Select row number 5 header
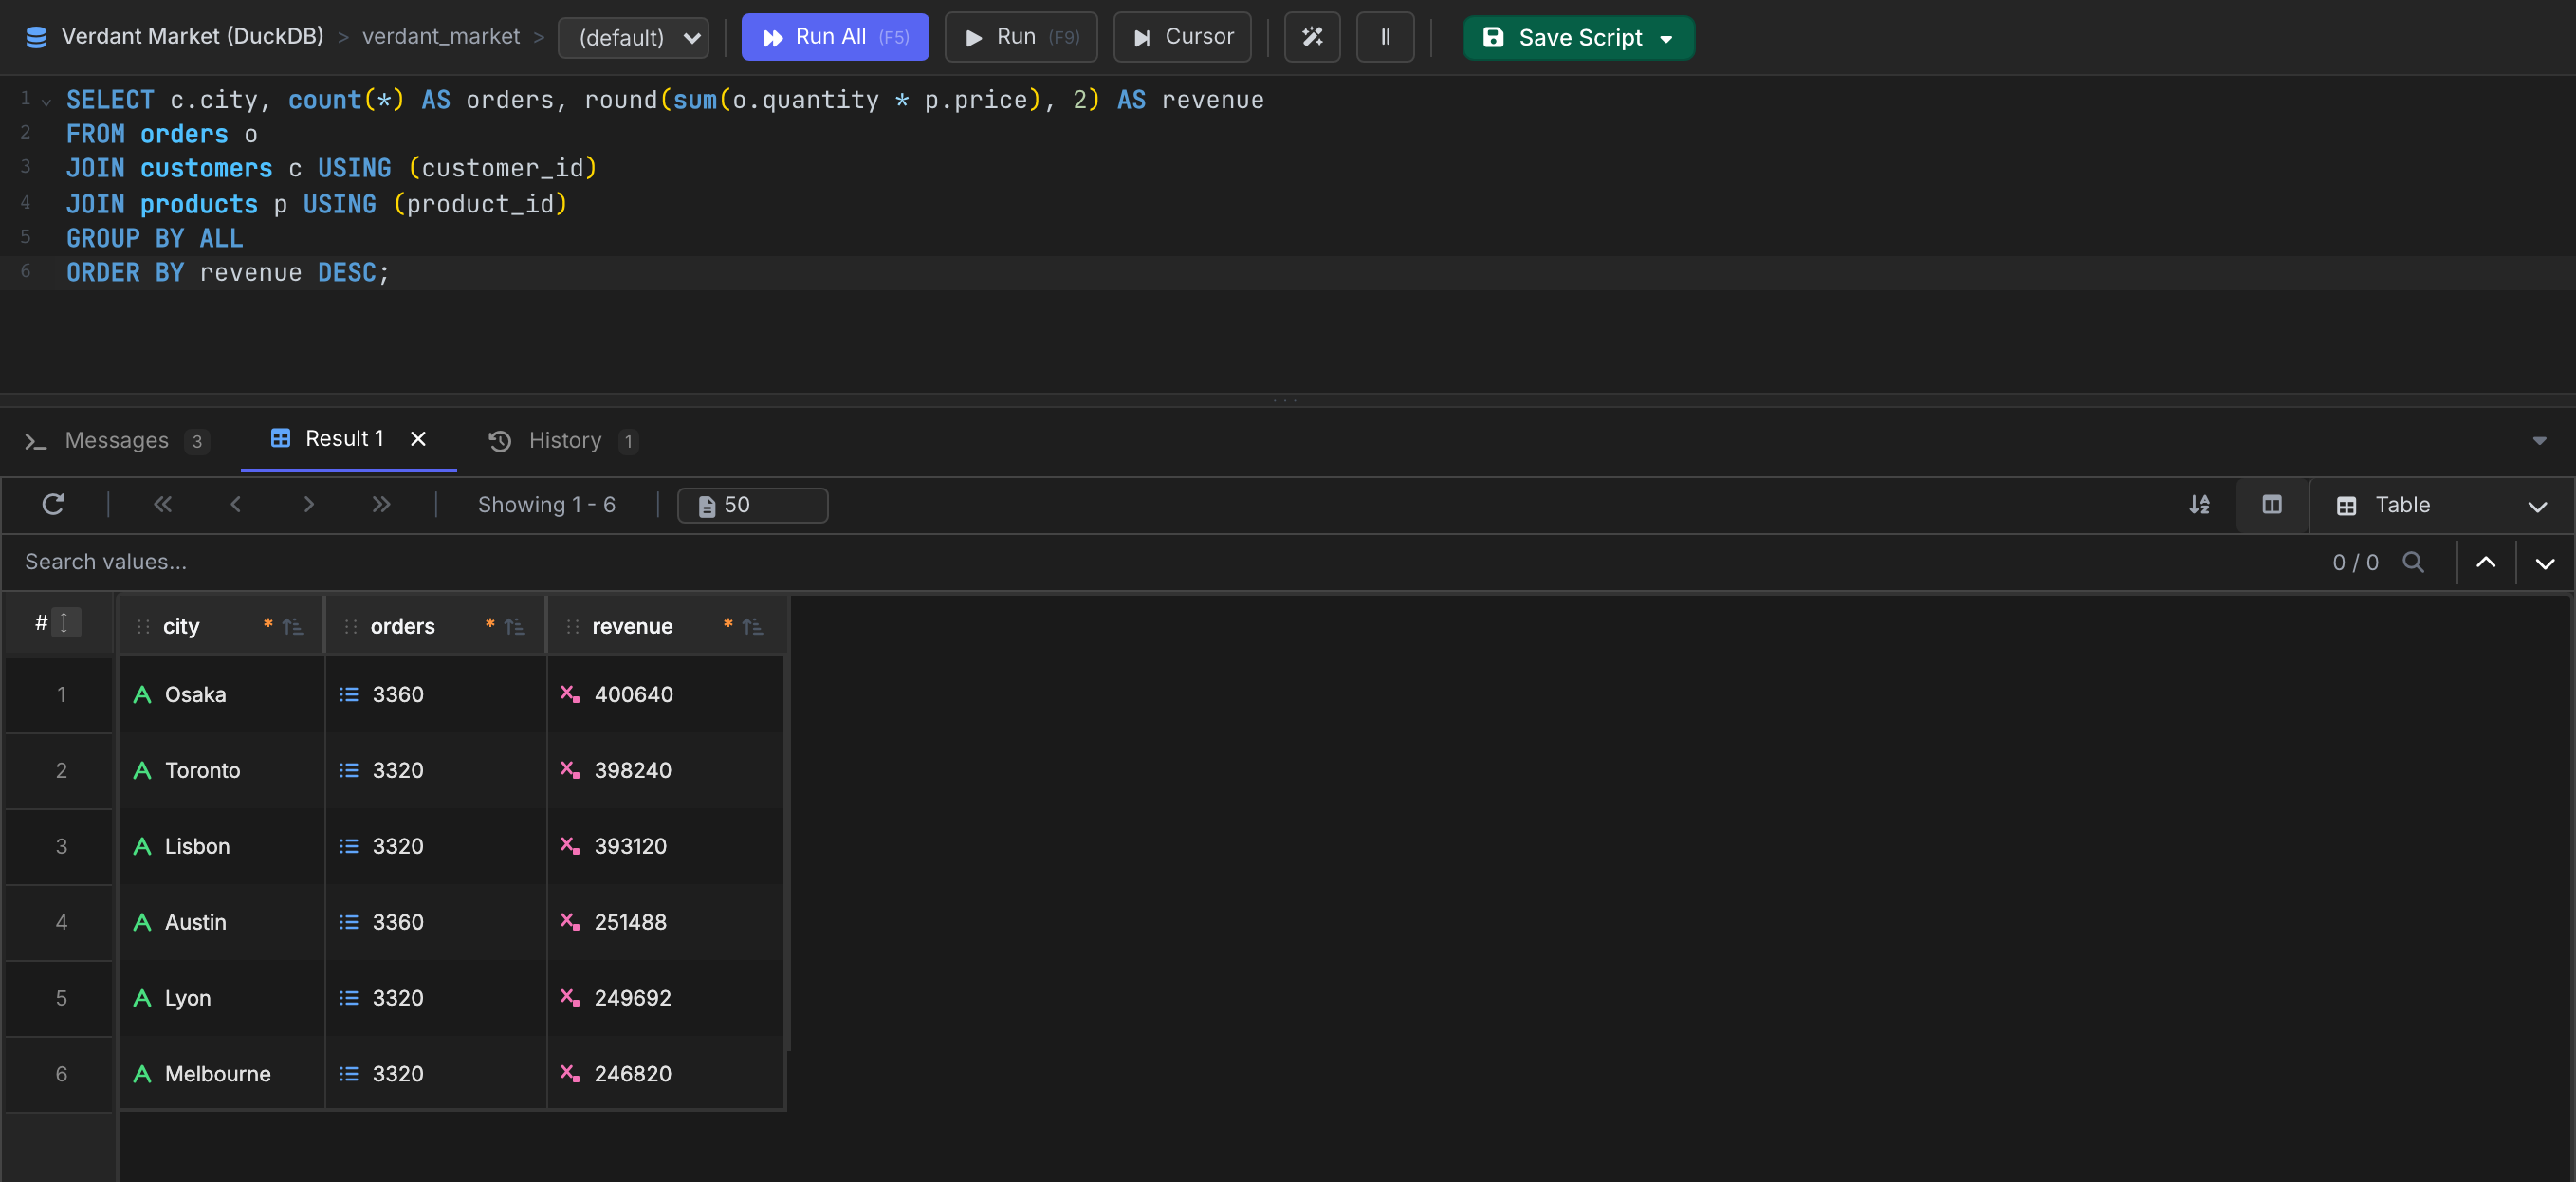The image size is (2576, 1182). [x=60, y=997]
